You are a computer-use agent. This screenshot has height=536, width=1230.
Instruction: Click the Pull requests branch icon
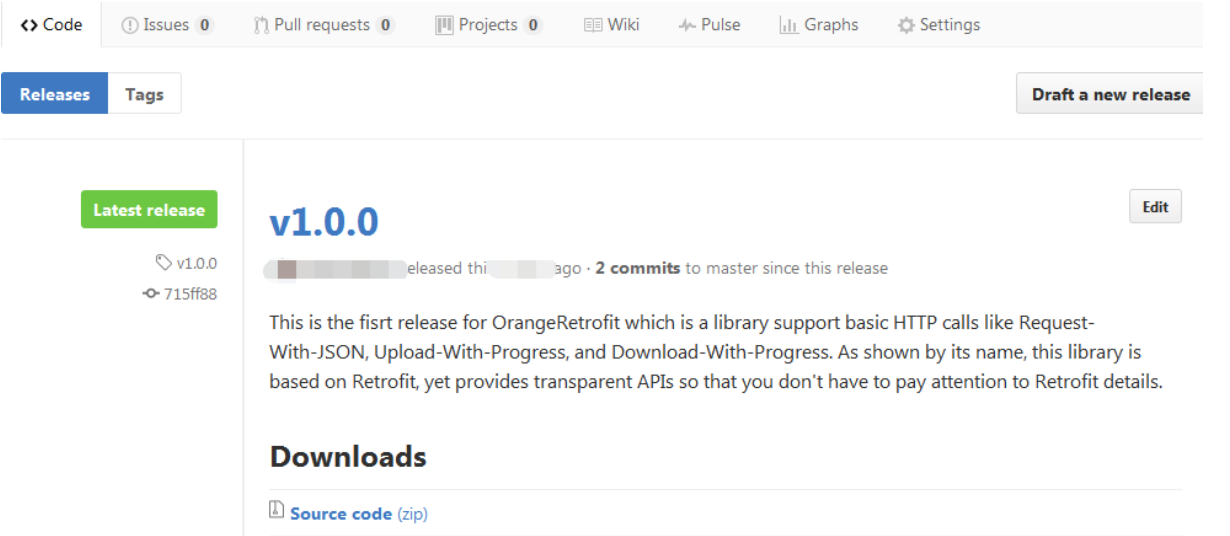coord(261,26)
